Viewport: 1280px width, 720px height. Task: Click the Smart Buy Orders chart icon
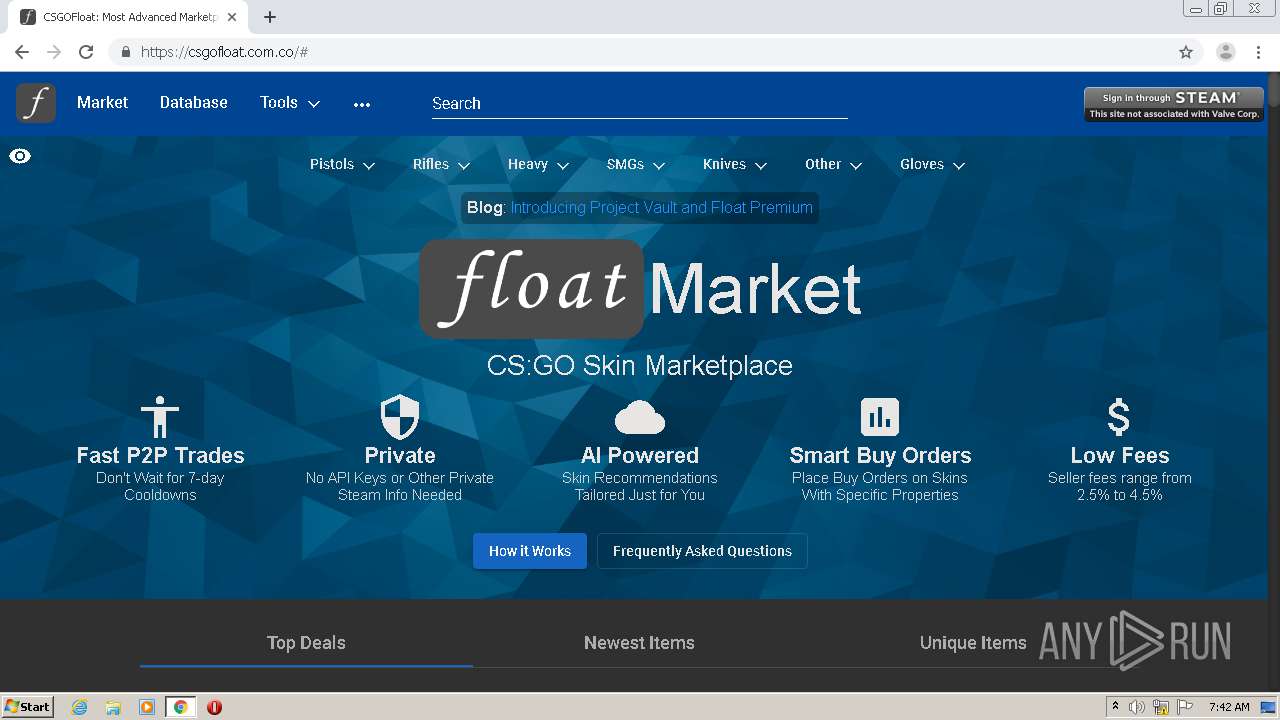[880, 417]
